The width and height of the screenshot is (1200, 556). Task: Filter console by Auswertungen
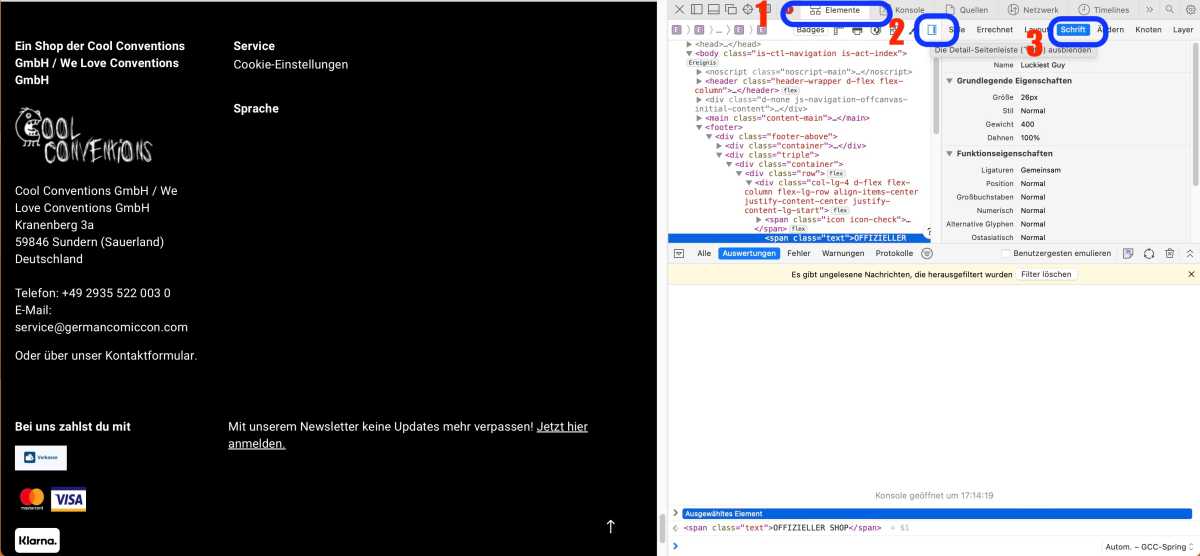click(x=749, y=253)
